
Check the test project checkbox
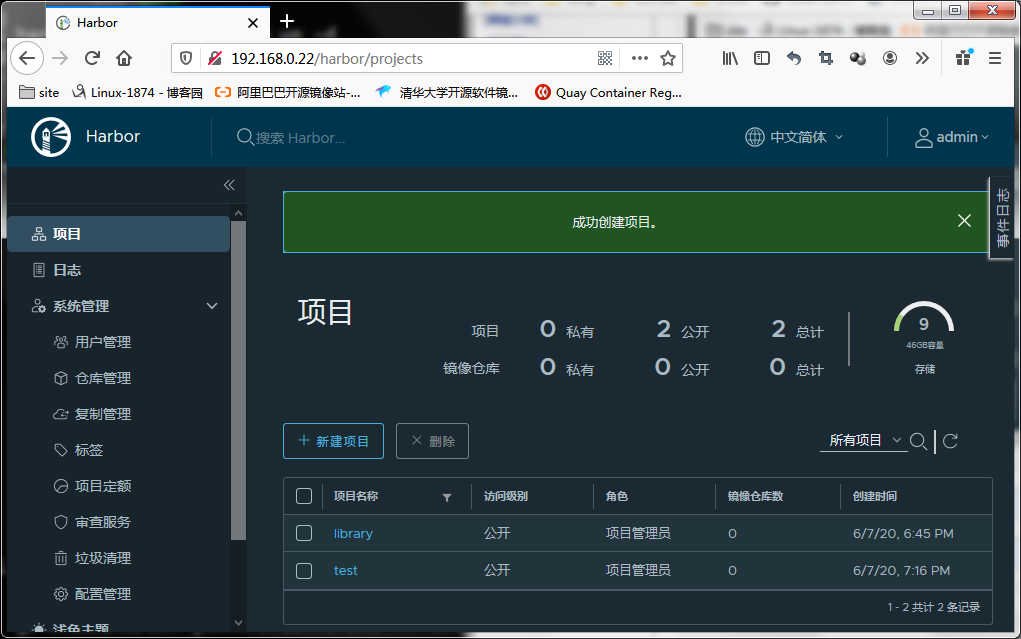304,571
